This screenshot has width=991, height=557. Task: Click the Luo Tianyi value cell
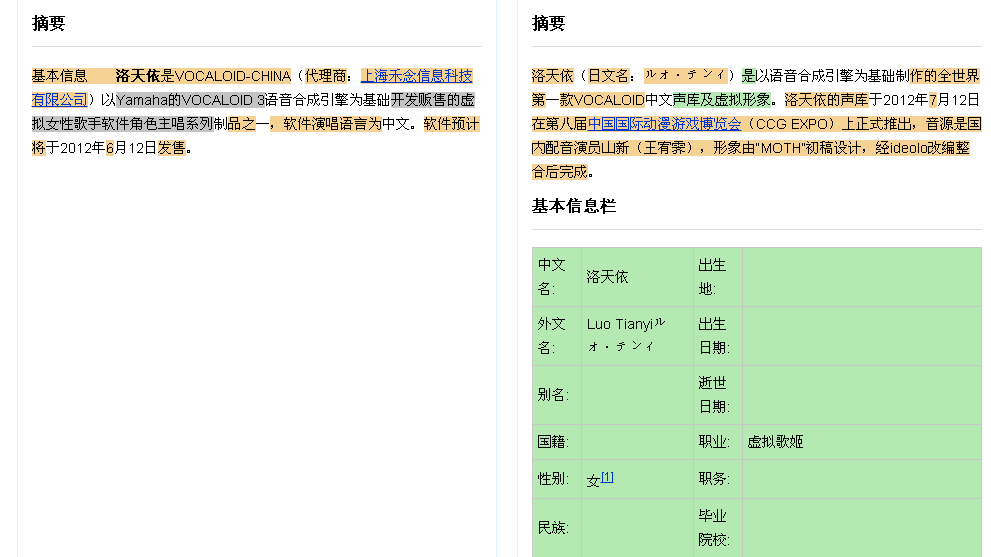[x=637, y=336]
